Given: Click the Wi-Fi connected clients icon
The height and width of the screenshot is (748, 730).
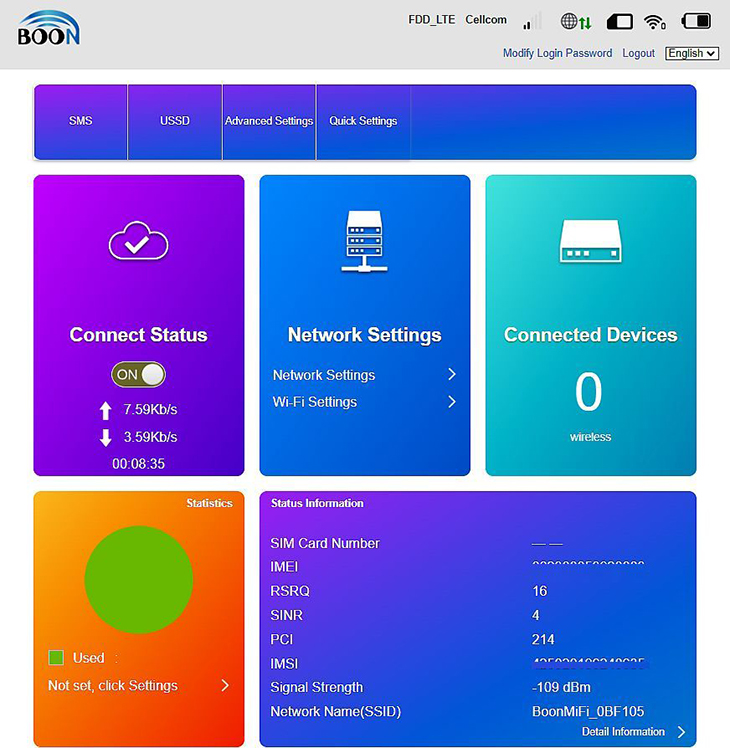Looking at the screenshot, I should click(x=655, y=21).
